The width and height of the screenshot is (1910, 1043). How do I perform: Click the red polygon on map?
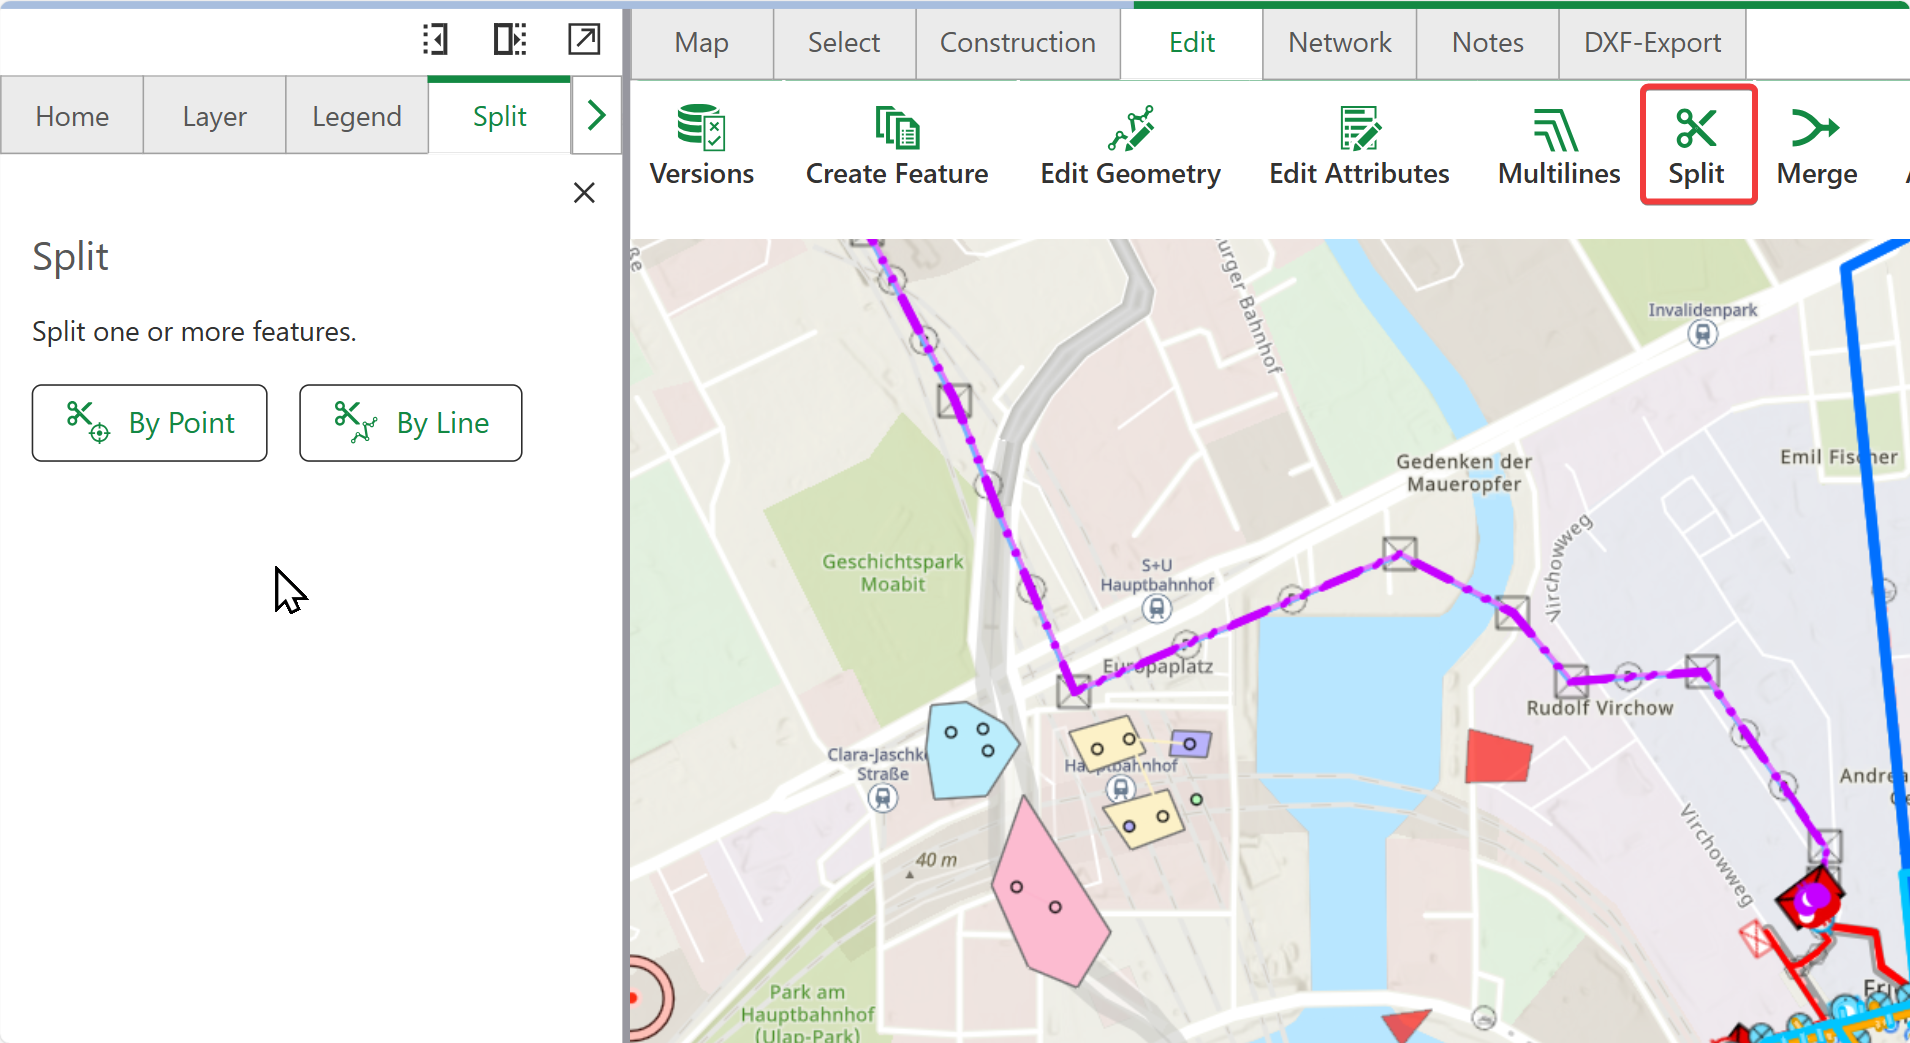pyautogui.click(x=1497, y=757)
